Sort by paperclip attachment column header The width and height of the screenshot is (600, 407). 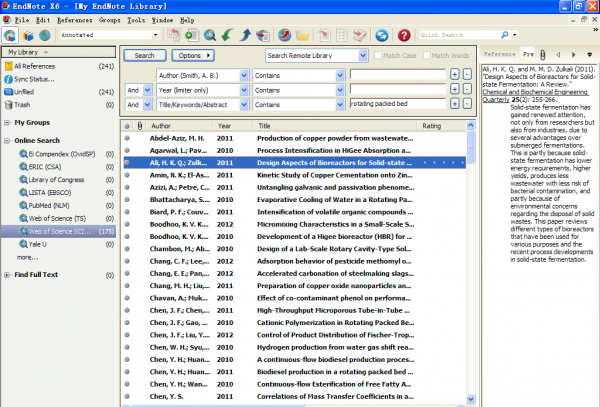140,125
